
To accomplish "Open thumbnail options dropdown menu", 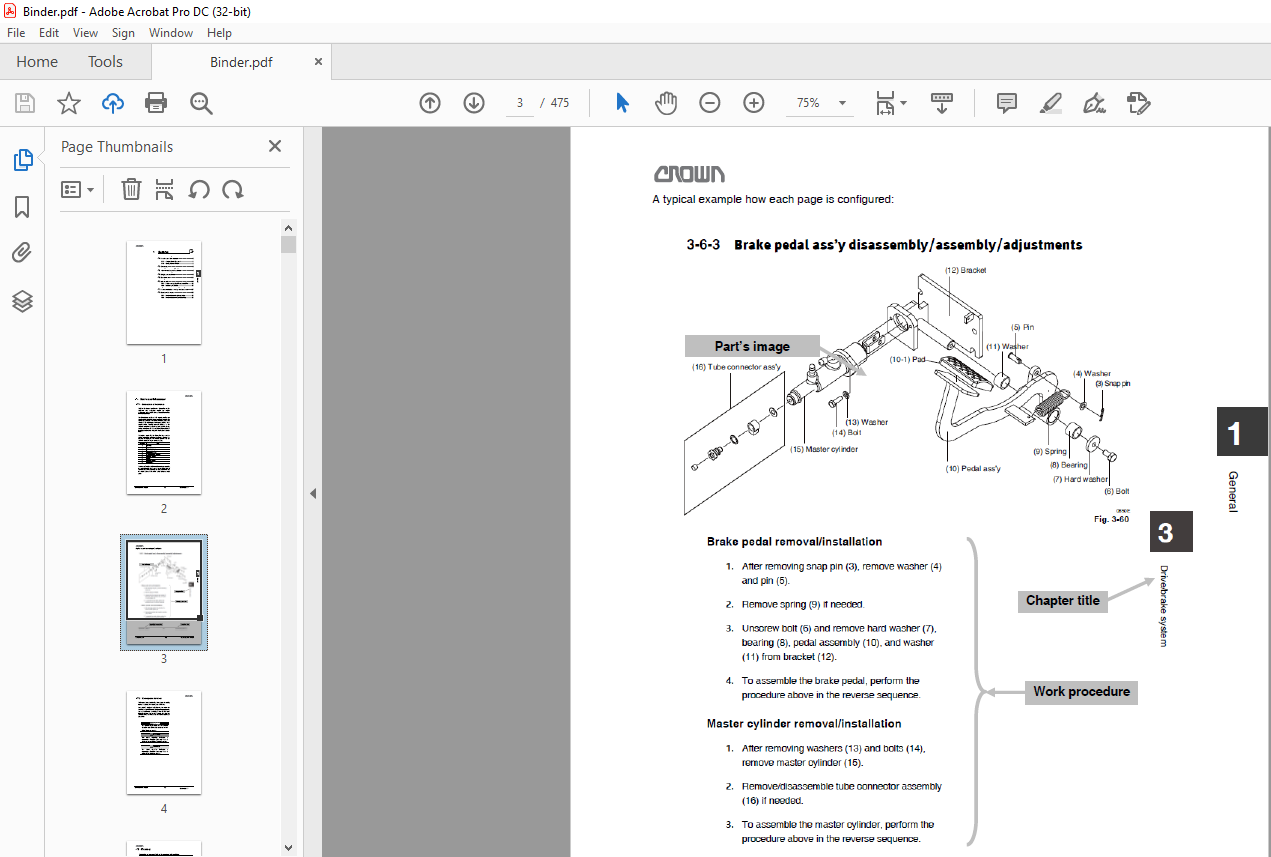I will click(x=78, y=189).
